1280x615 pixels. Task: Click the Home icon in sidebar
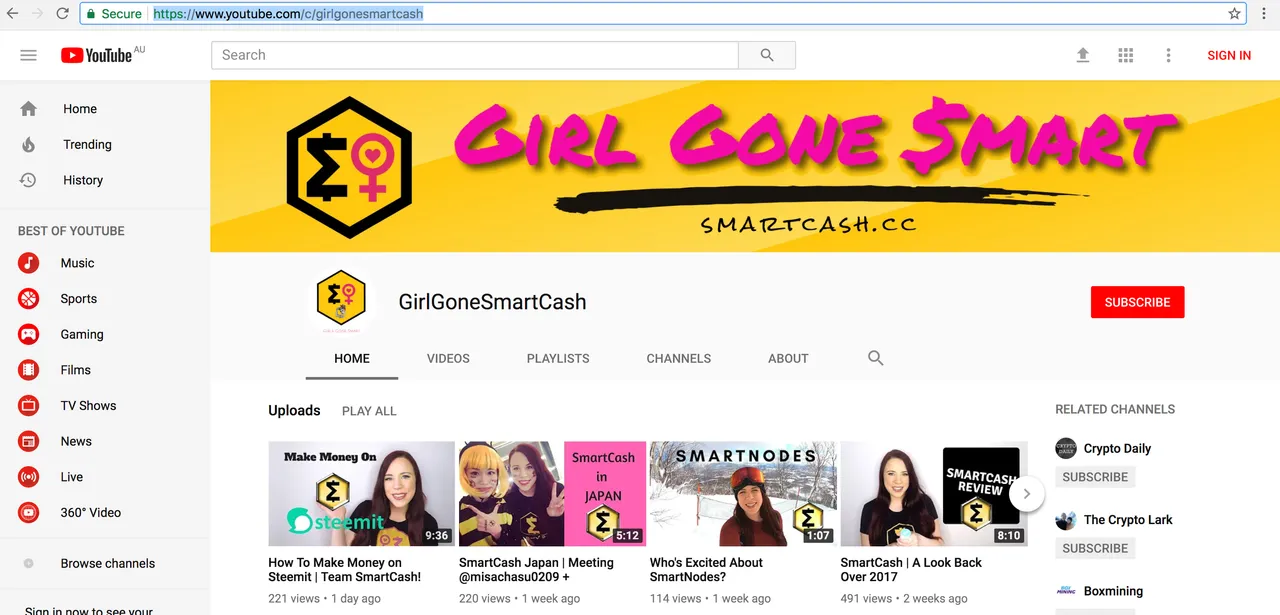point(28,109)
